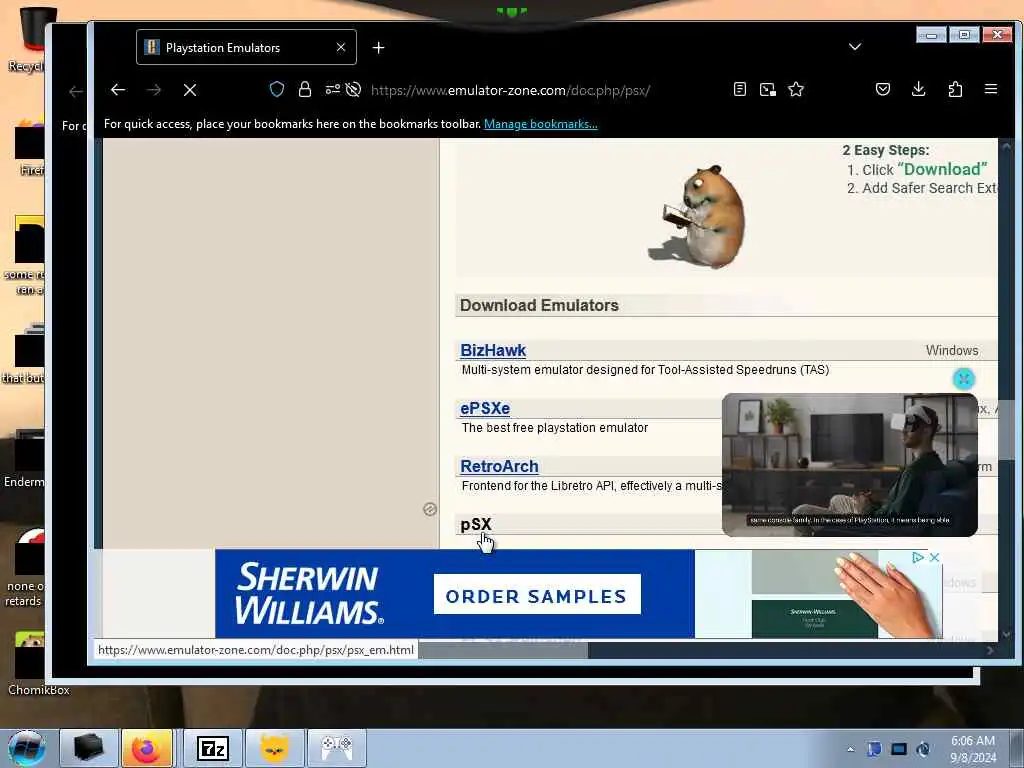Close the floating video ad

964,379
